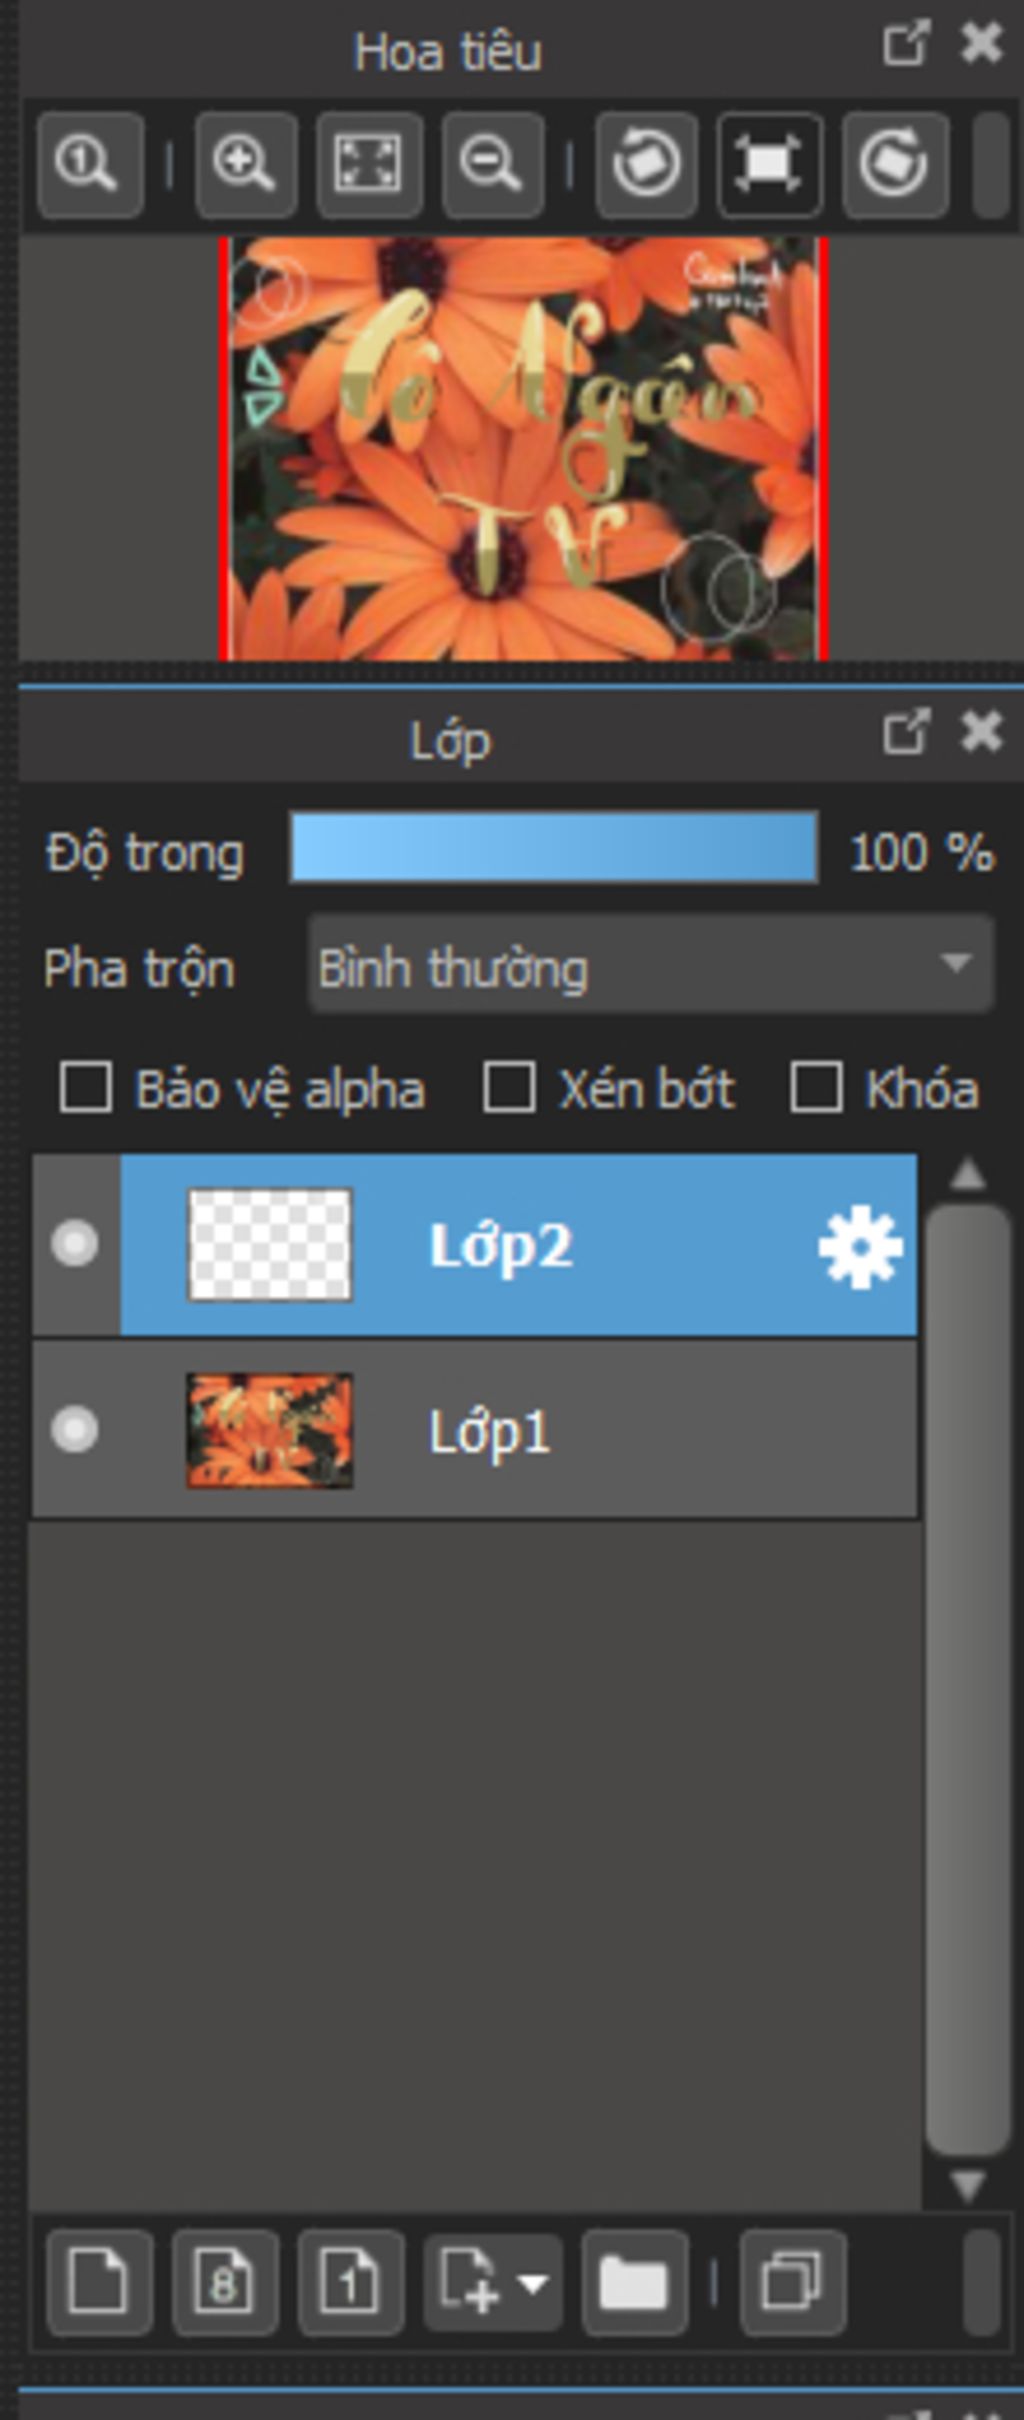Rotate canvas left in navigator
The height and width of the screenshot is (2420, 1024).
[x=647, y=165]
